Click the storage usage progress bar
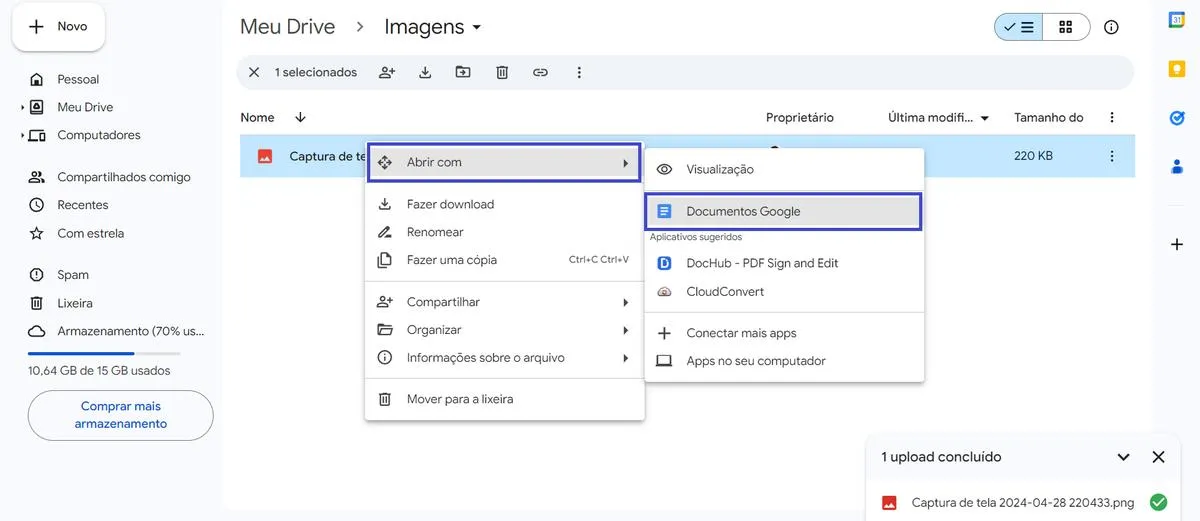This screenshot has width=1200, height=521. [104, 354]
